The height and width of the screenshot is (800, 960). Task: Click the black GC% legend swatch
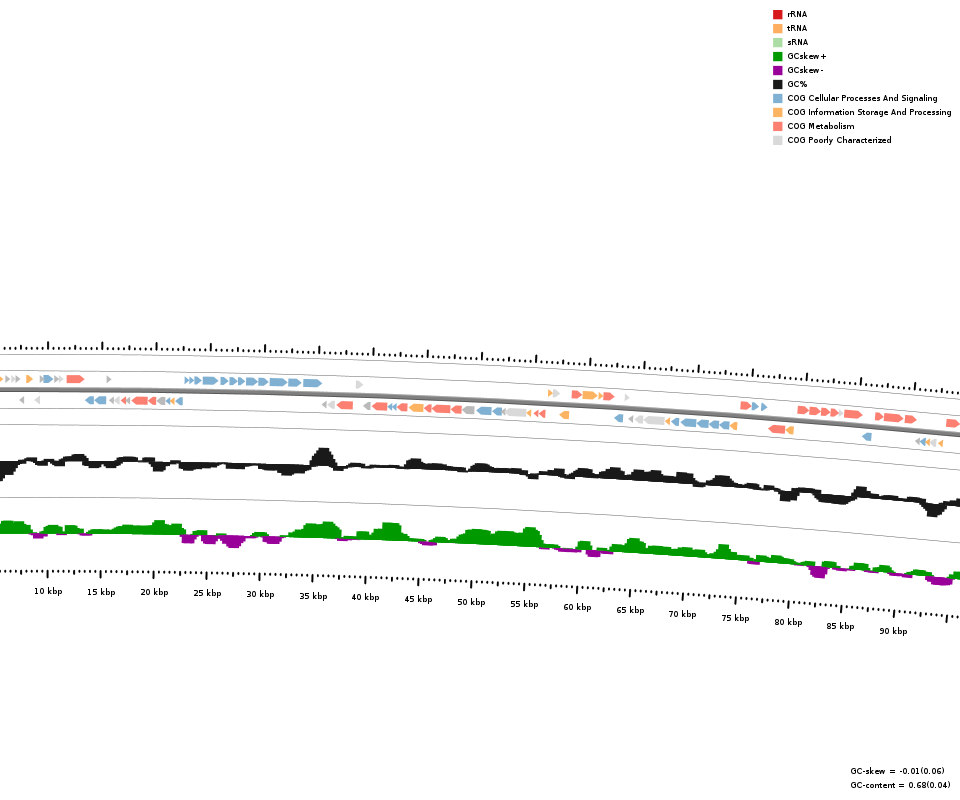coord(777,84)
